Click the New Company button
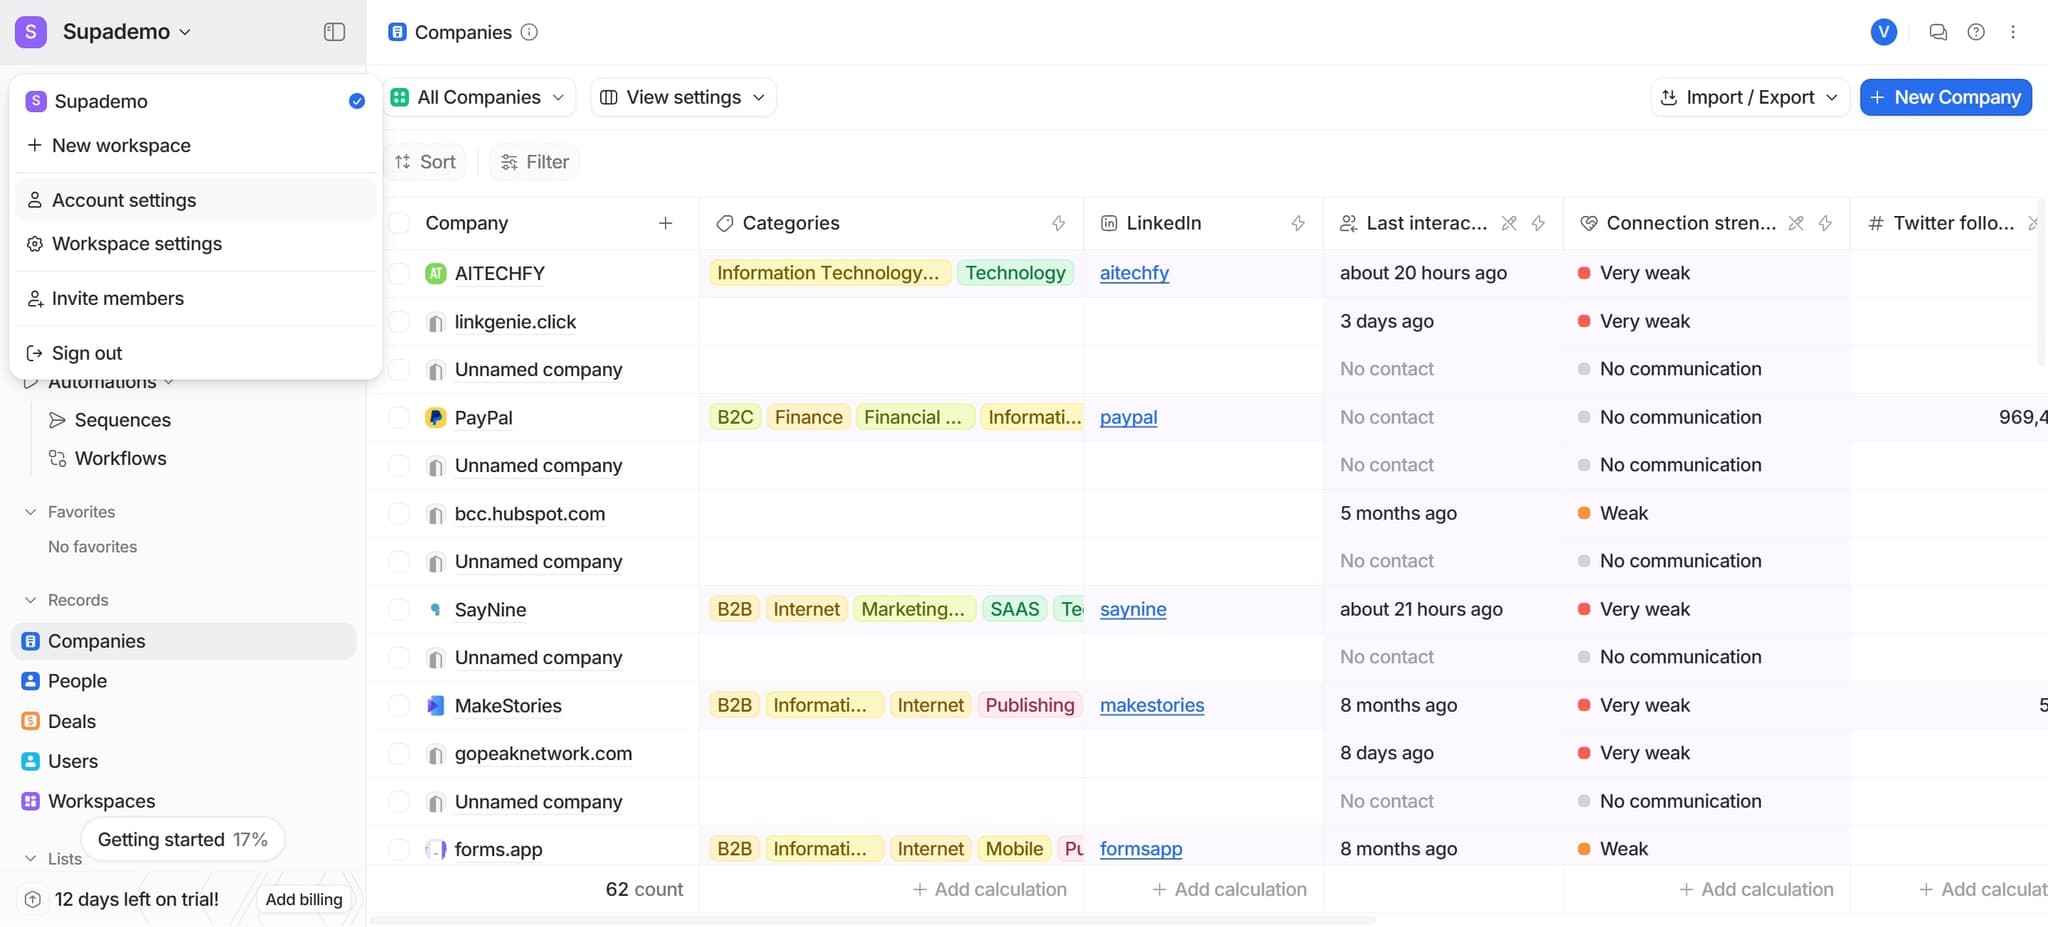 pyautogui.click(x=1945, y=97)
